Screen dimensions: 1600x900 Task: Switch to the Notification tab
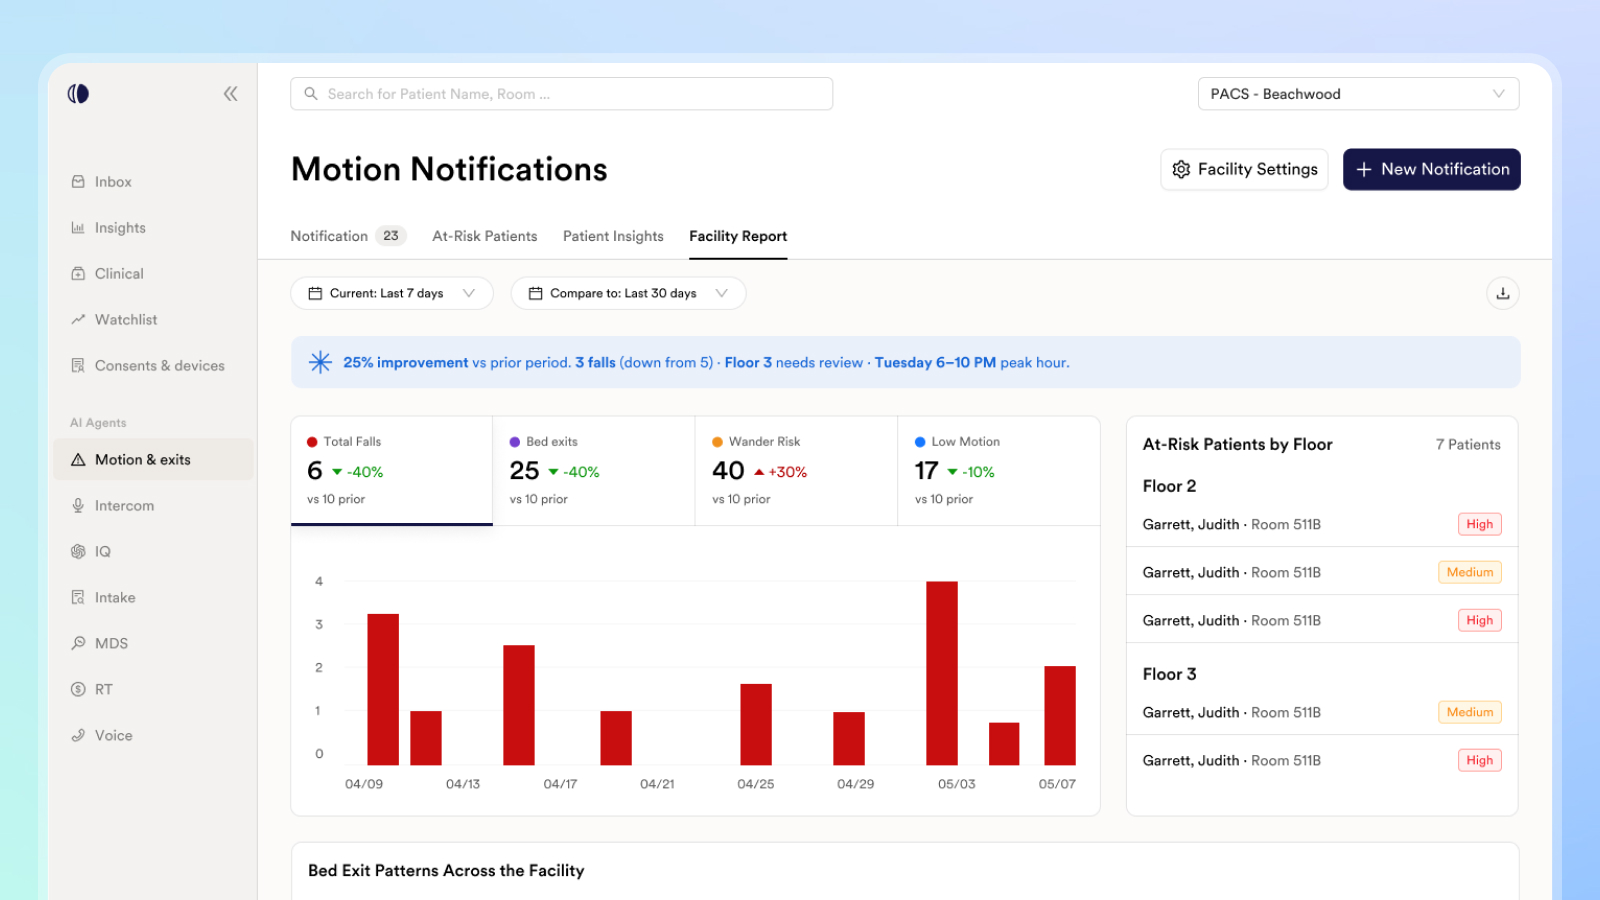pos(348,236)
